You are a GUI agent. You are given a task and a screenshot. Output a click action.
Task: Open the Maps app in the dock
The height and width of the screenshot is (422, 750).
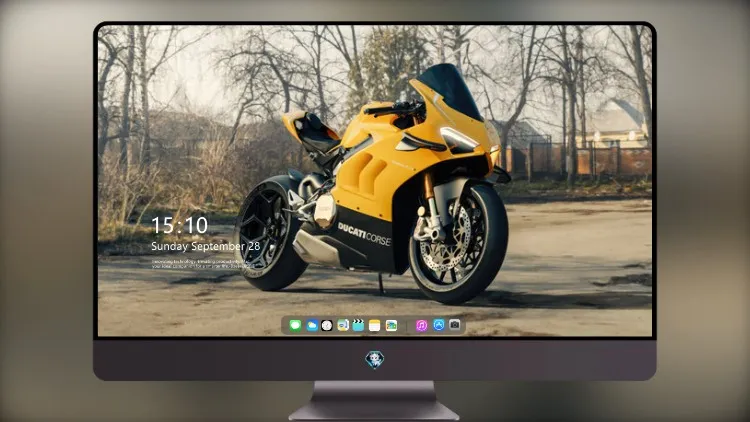[343, 325]
